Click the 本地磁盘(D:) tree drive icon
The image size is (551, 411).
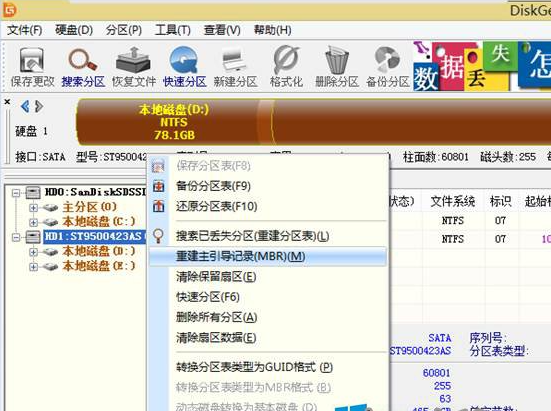coord(50,252)
